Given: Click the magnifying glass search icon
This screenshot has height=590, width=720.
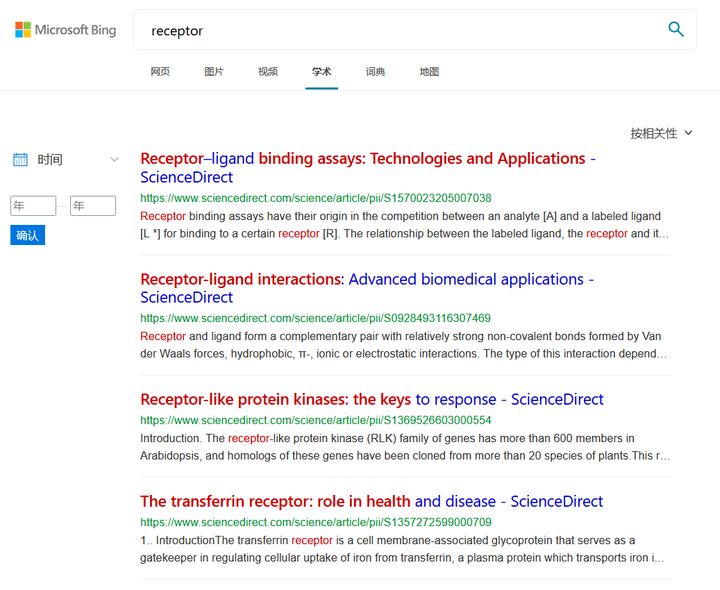Looking at the screenshot, I should [676, 29].
